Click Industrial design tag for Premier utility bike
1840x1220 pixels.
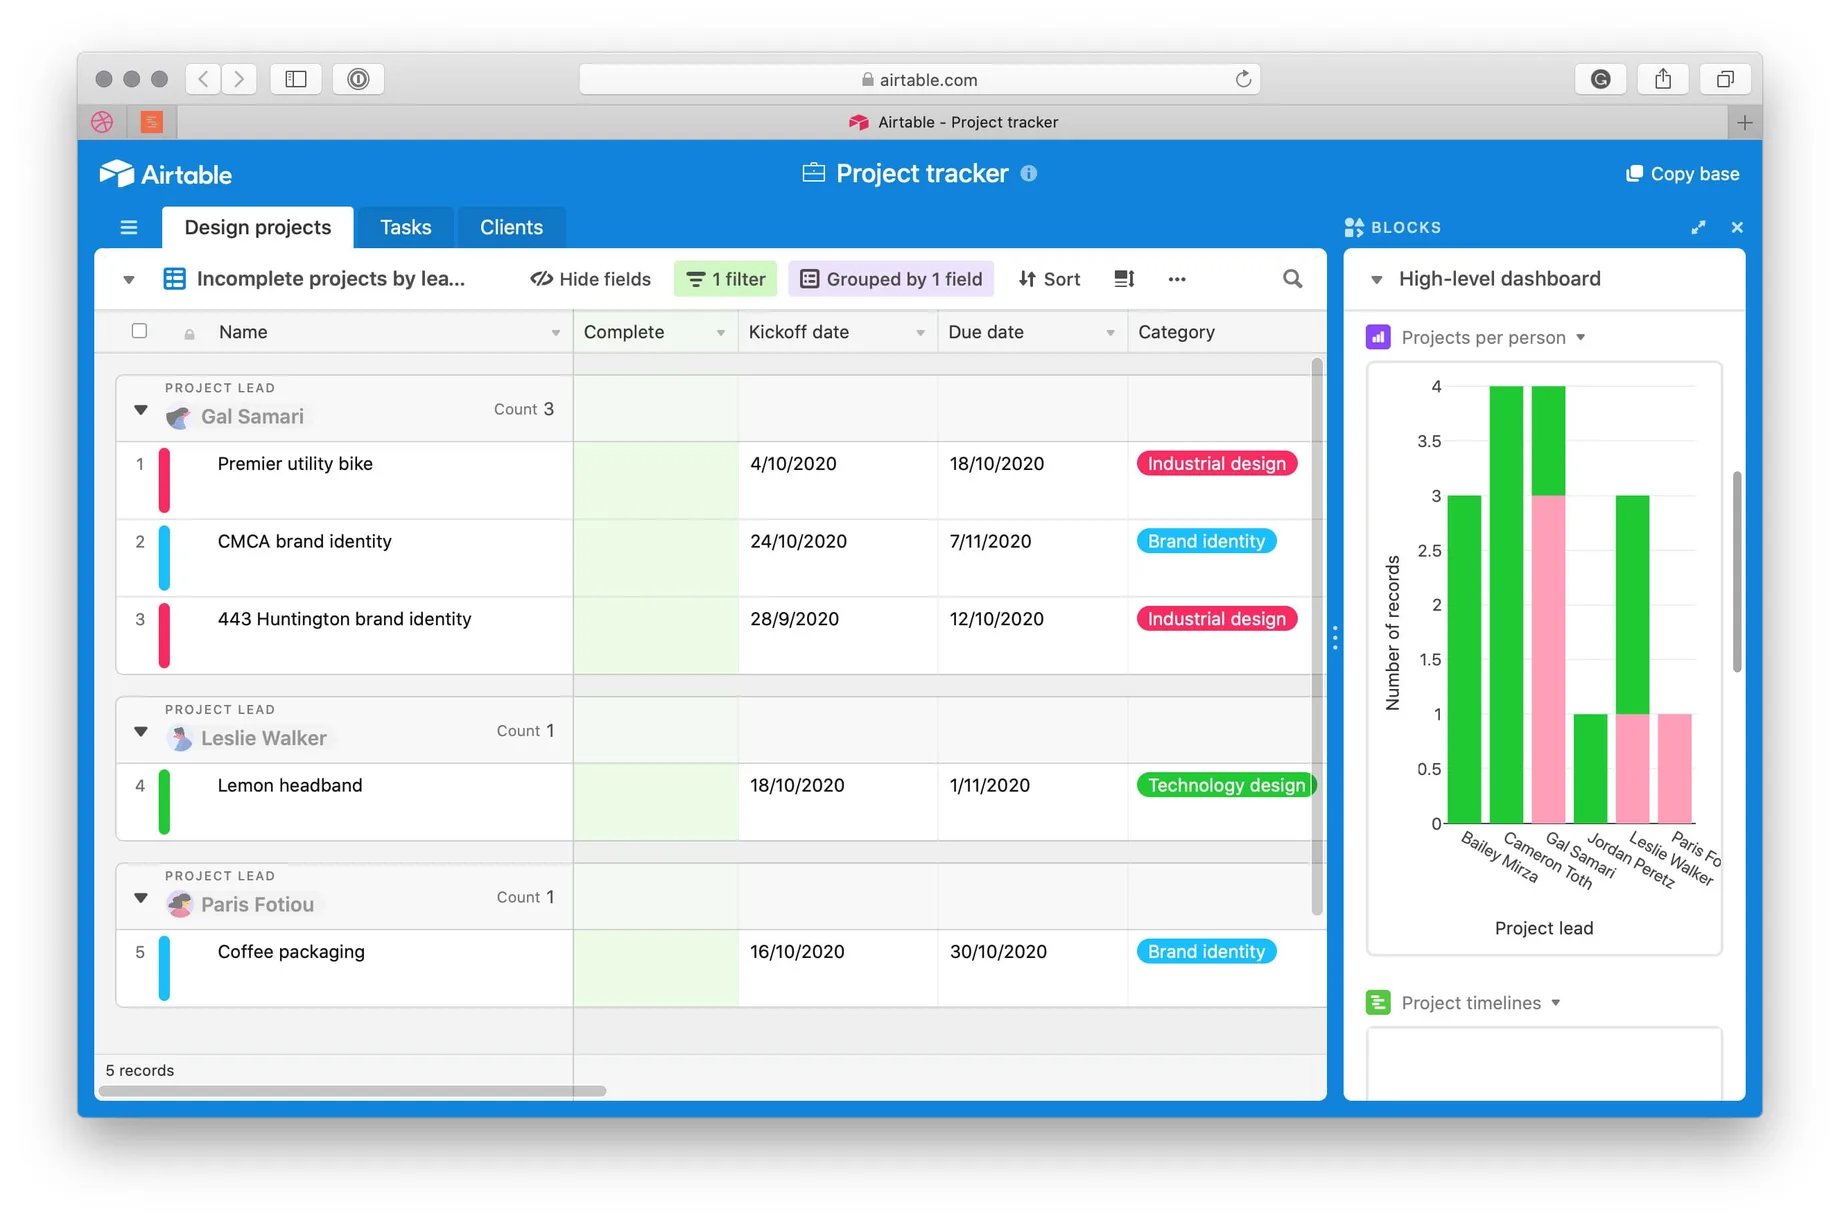(x=1217, y=463)
